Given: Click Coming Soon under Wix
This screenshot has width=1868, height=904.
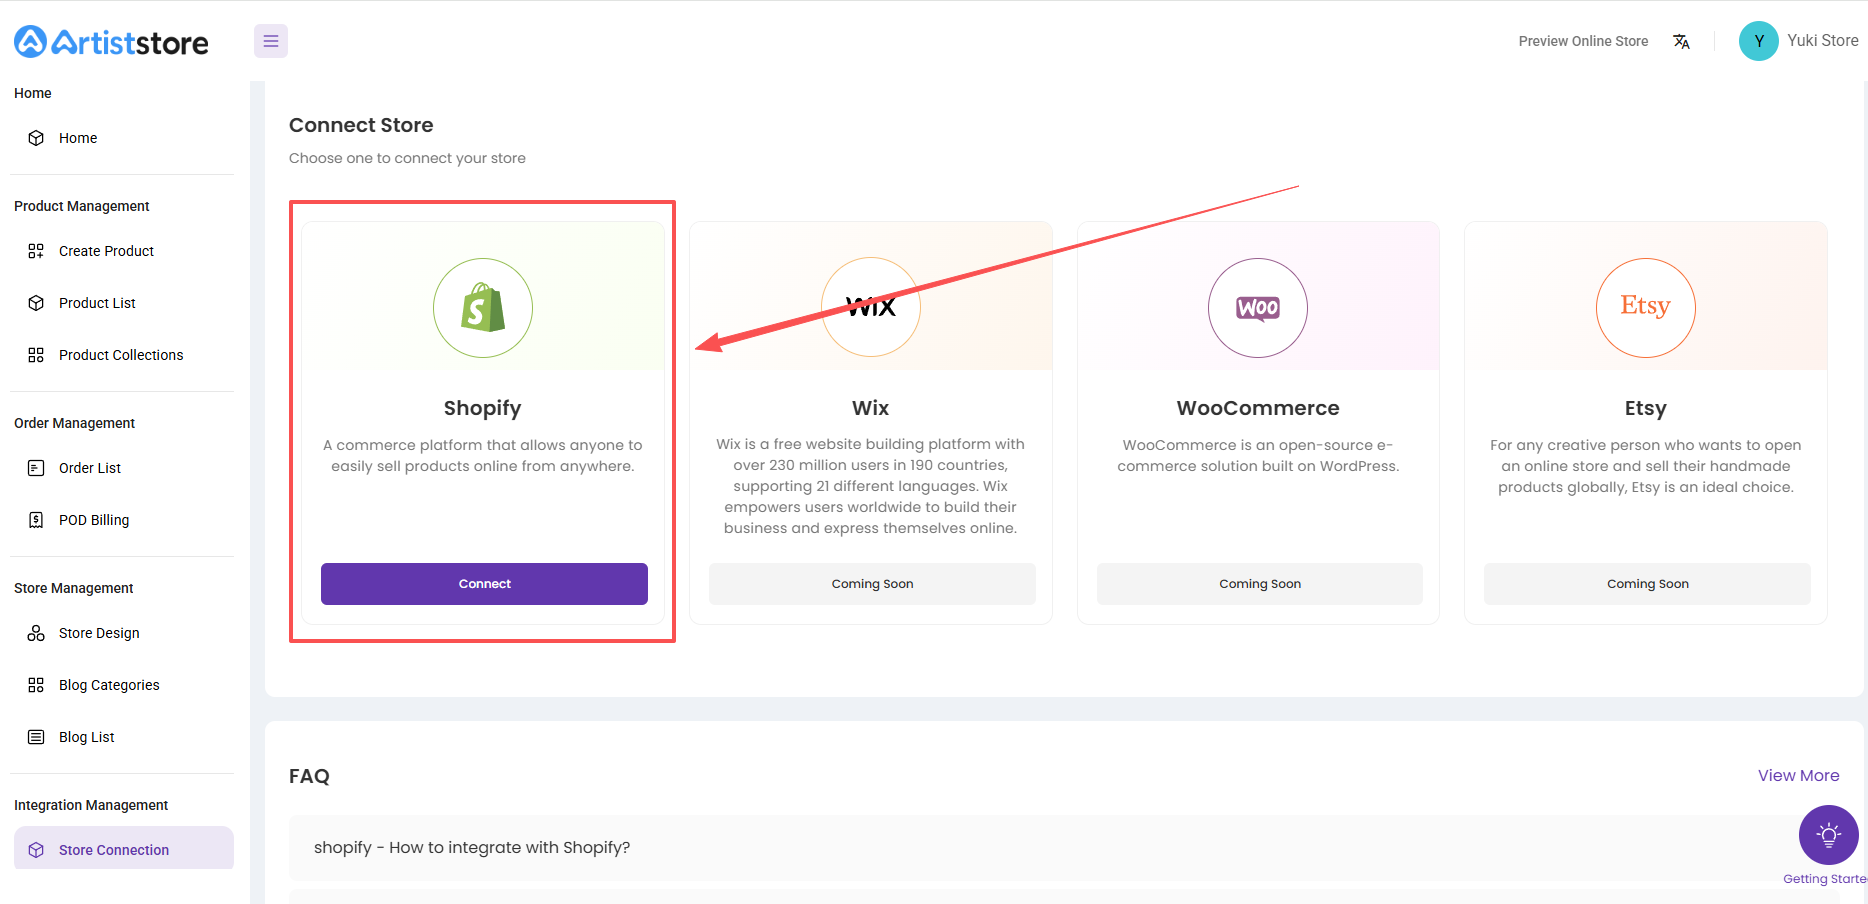Looking at the screenshot, I should pos(872,584).
